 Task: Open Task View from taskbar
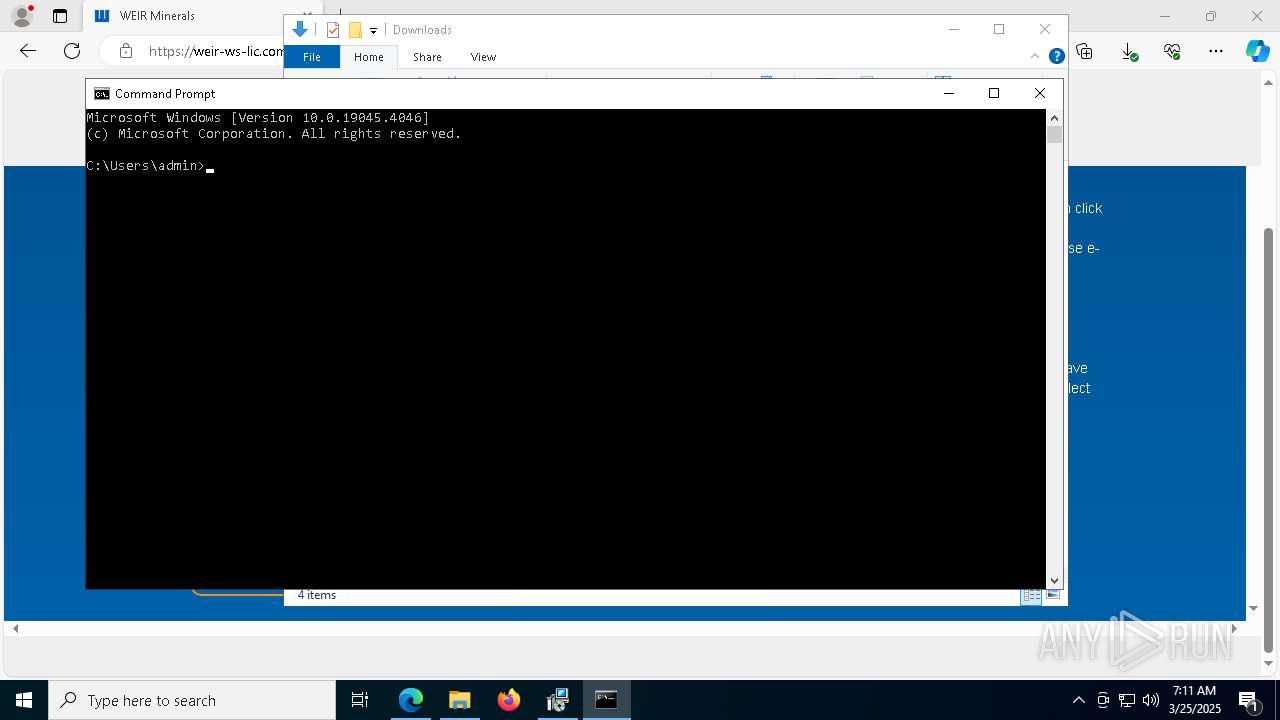[360, 700]
